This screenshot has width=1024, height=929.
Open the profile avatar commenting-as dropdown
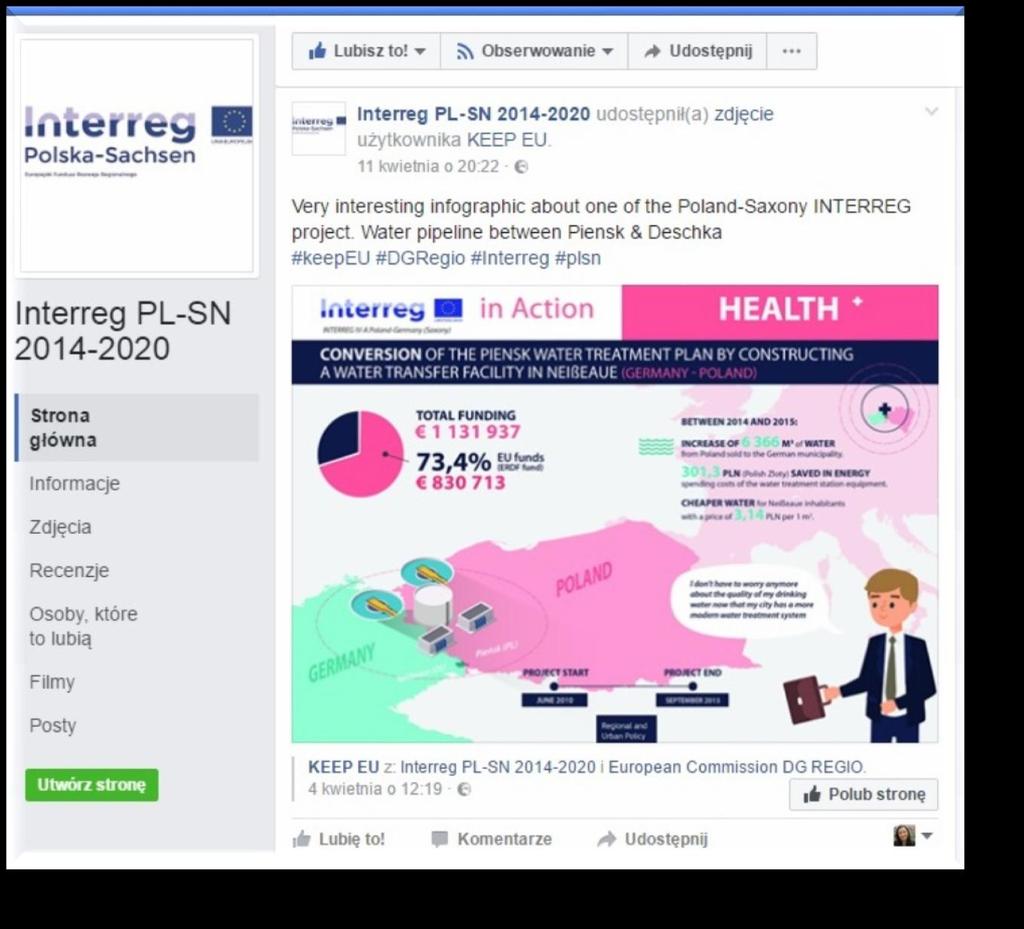pyautogui.click(x=912, y=836)
